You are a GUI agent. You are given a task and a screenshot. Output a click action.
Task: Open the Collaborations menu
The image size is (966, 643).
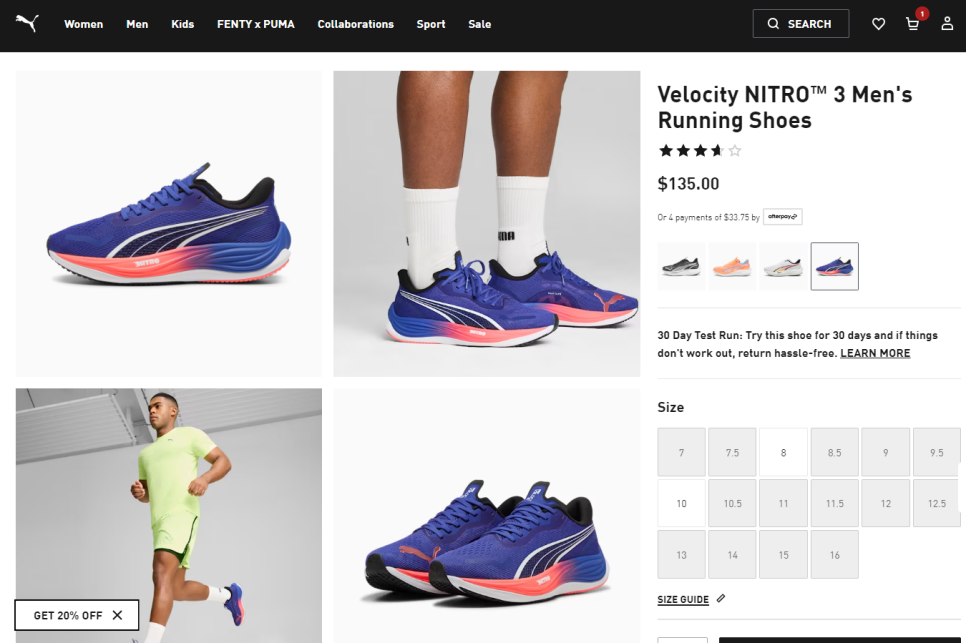click(x=355, y=24)
